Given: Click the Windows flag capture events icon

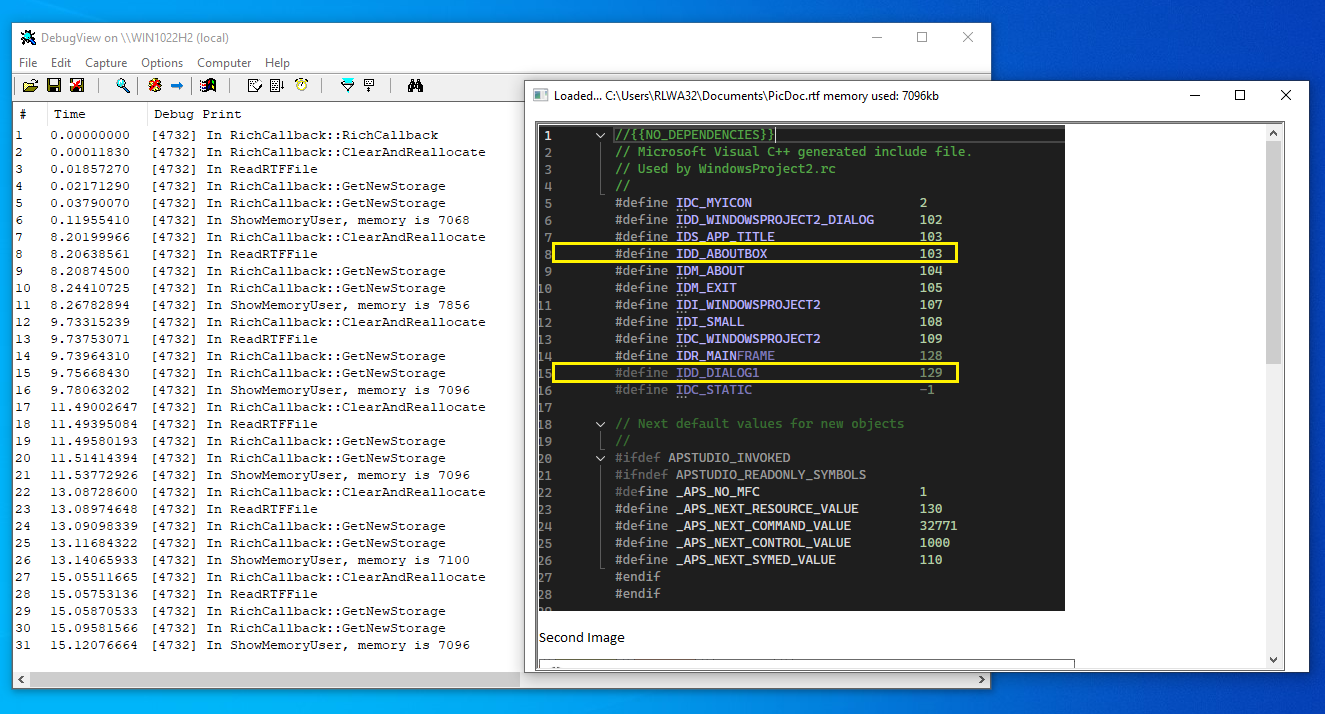Looking at the screenshot, I should pos(208,86).
